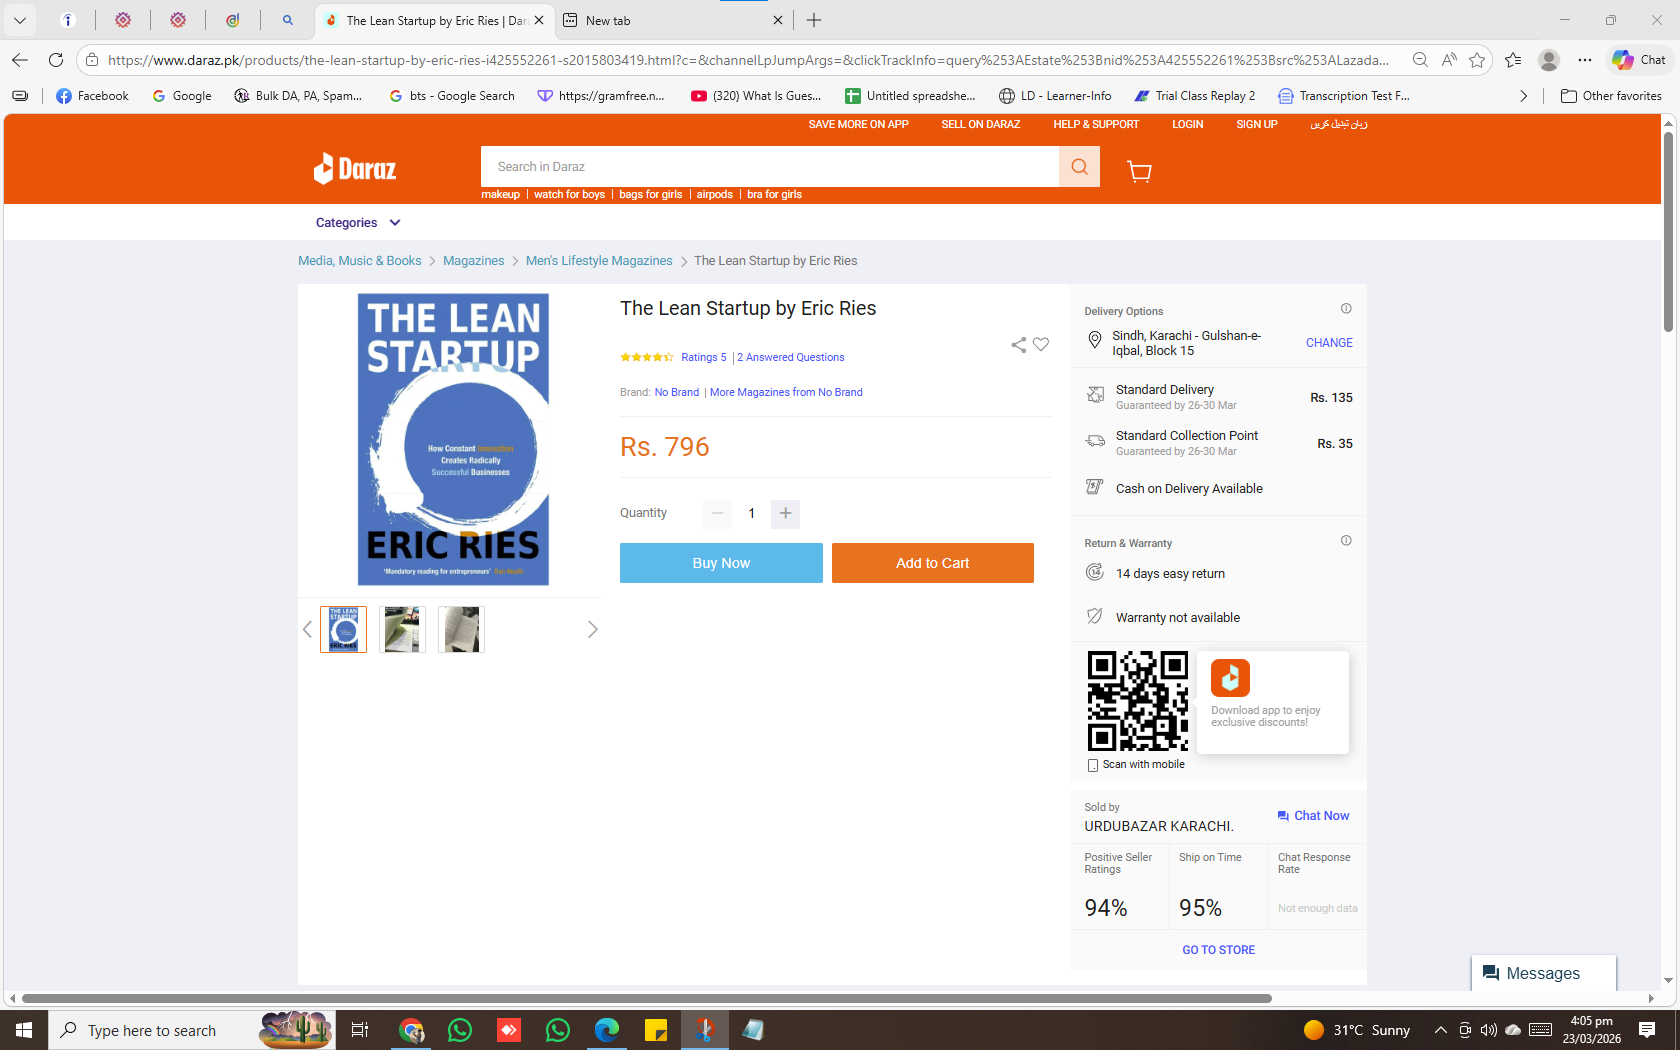The height and width of the screenshot is (1050, 1680).
Task: Open Magazines breadcrumb link
Action: click(474, 261)
